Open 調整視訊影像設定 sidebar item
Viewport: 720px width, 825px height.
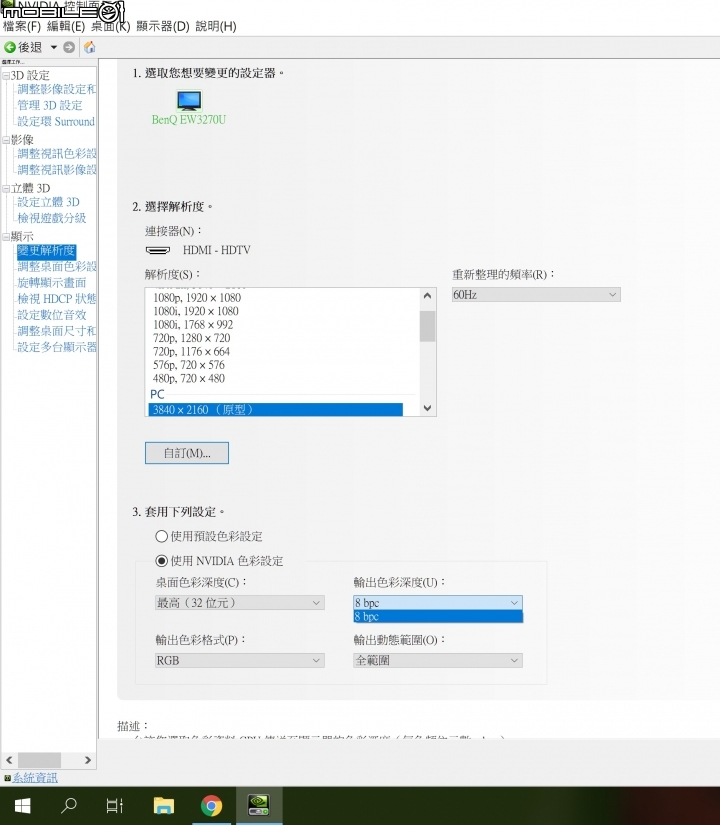[56, 169]
